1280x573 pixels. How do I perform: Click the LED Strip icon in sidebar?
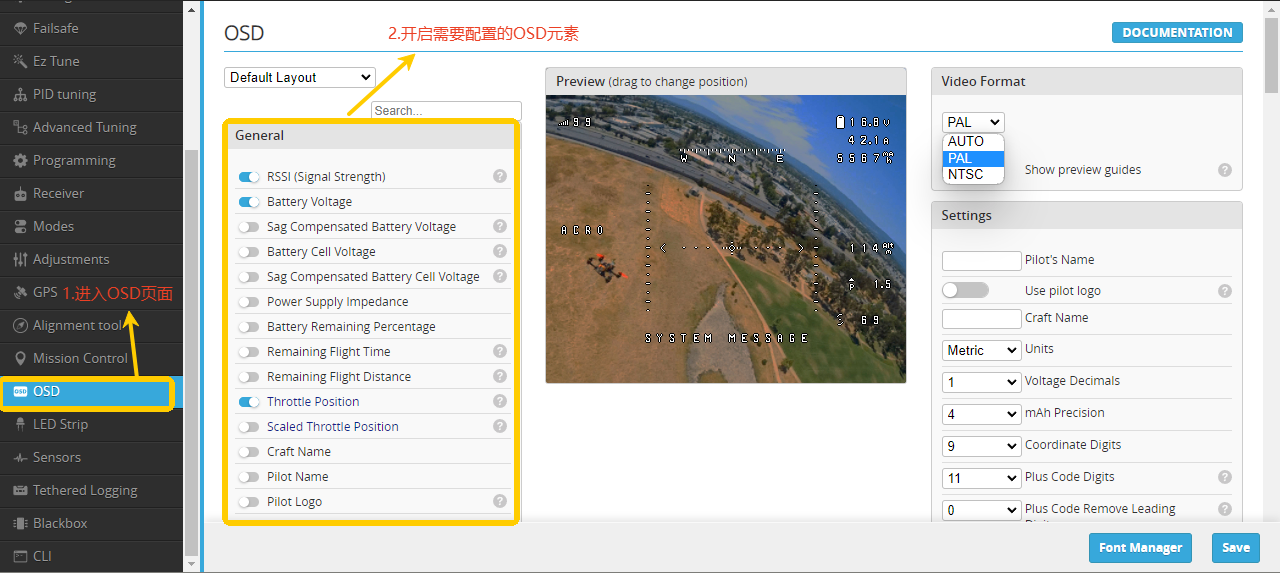[x=20, y=424]
